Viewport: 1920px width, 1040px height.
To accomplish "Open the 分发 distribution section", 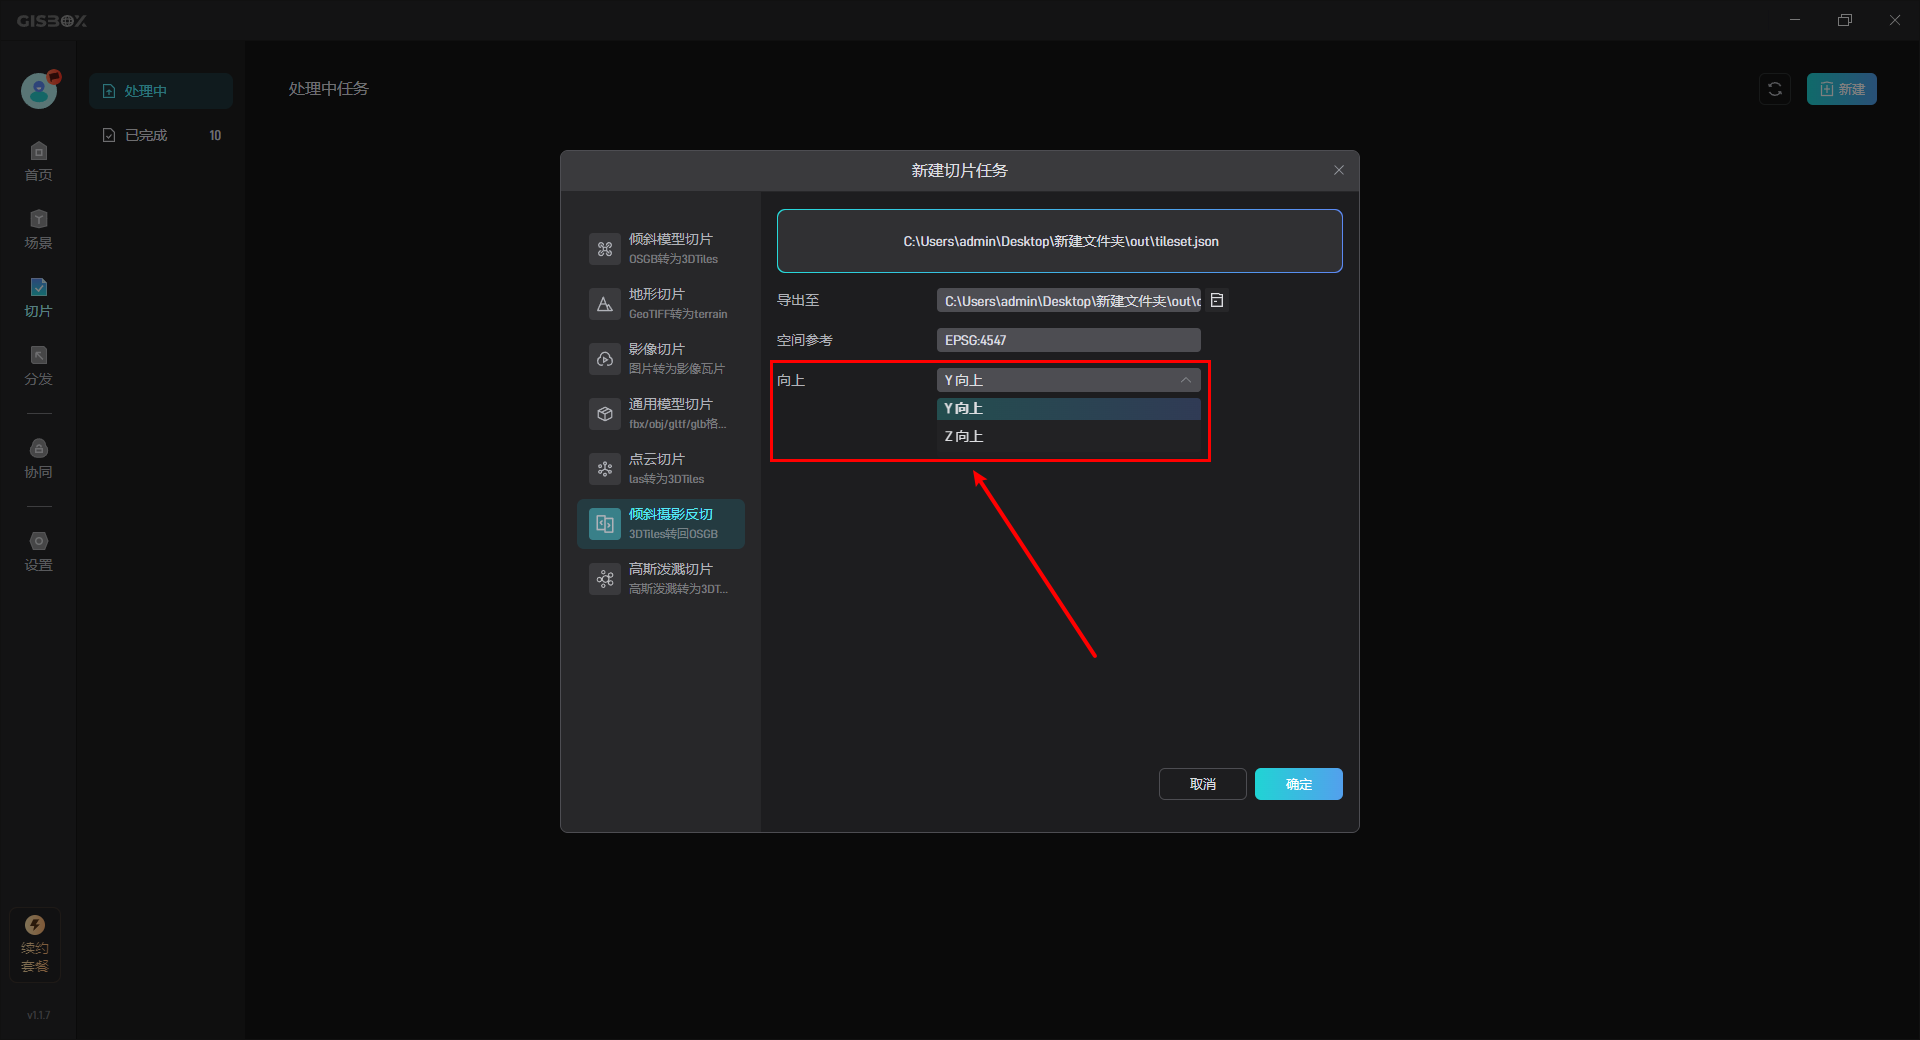I will [38, 365].
